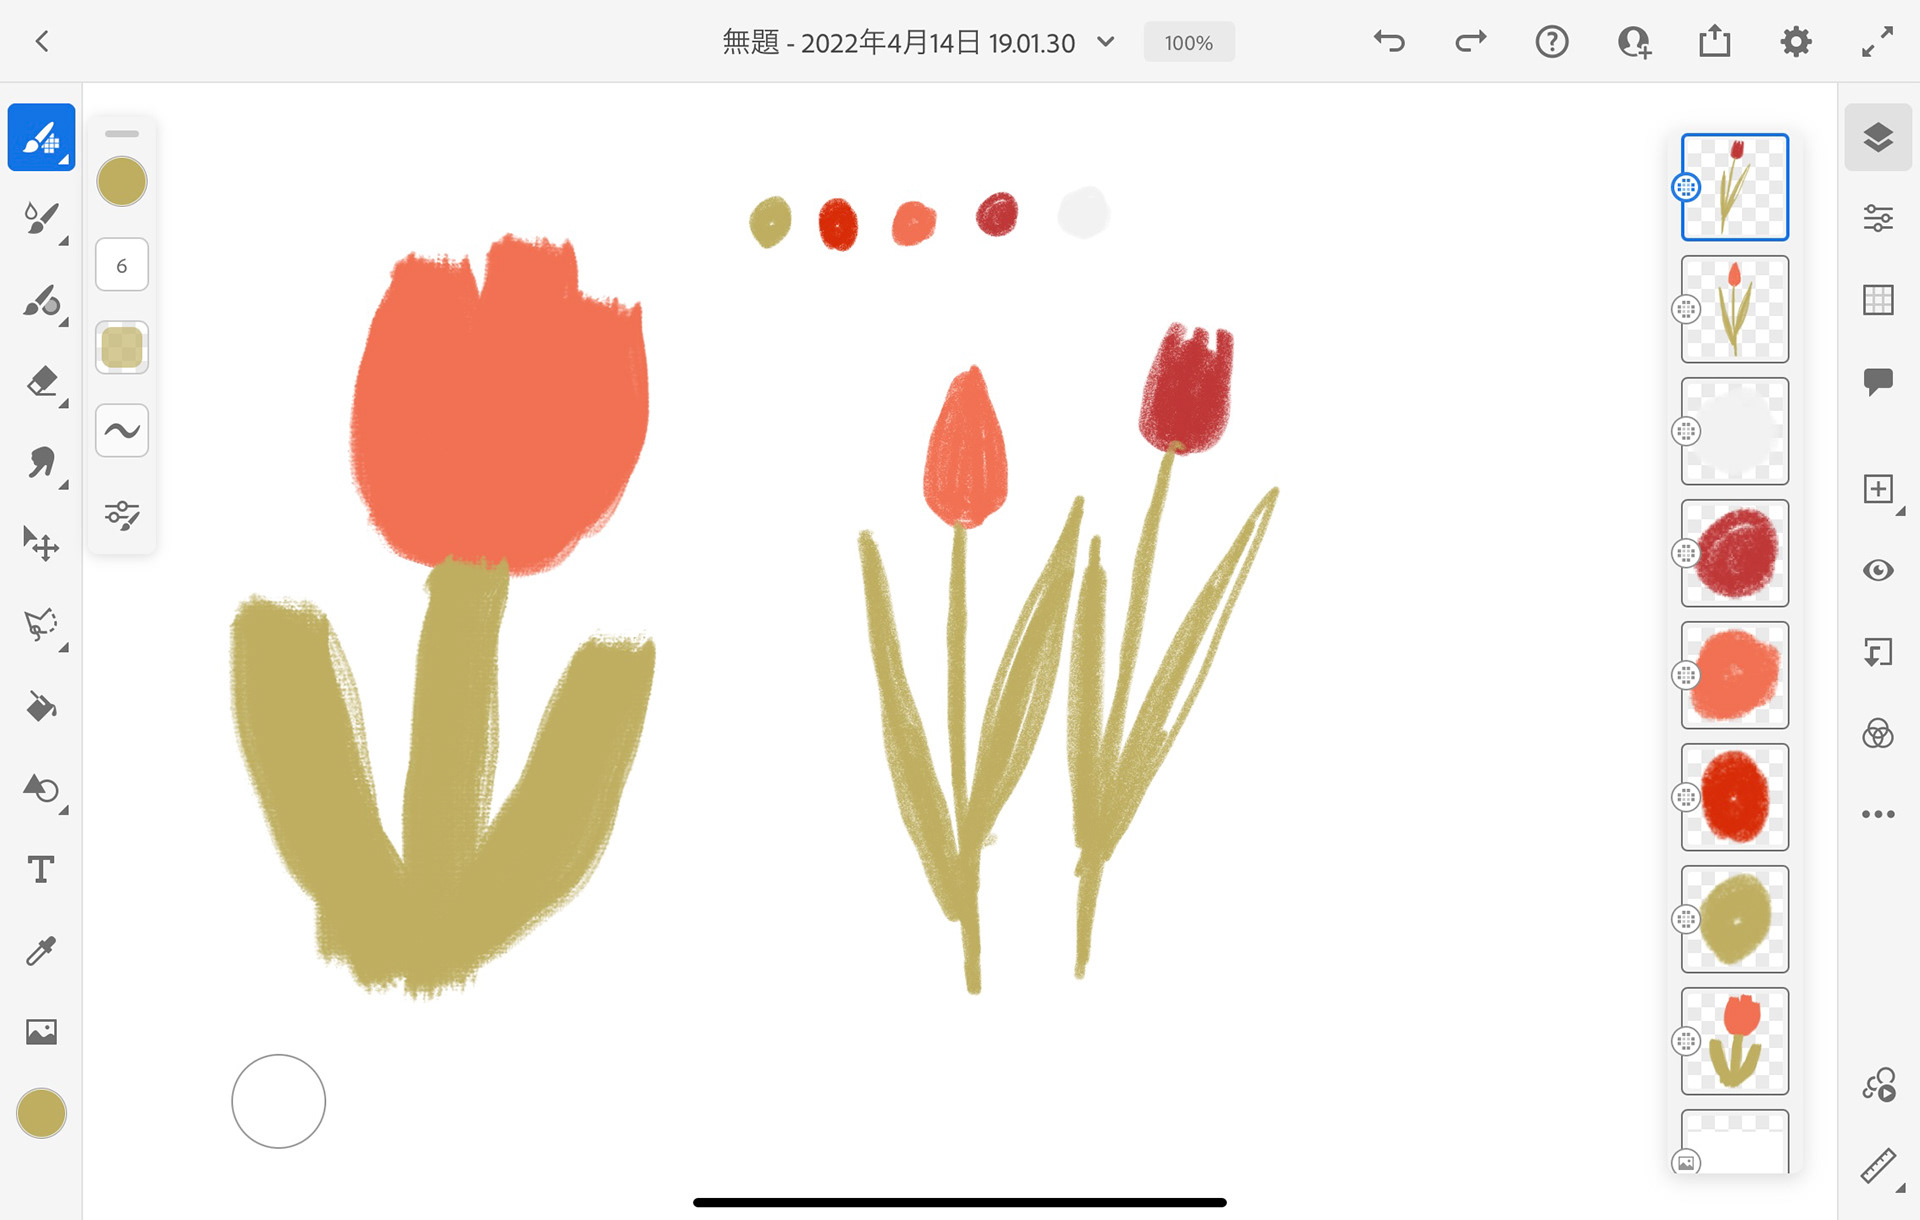Screen dimensions: 1920x1220
Task: Open the Layer Properties panel
Action: point(1878,218)
